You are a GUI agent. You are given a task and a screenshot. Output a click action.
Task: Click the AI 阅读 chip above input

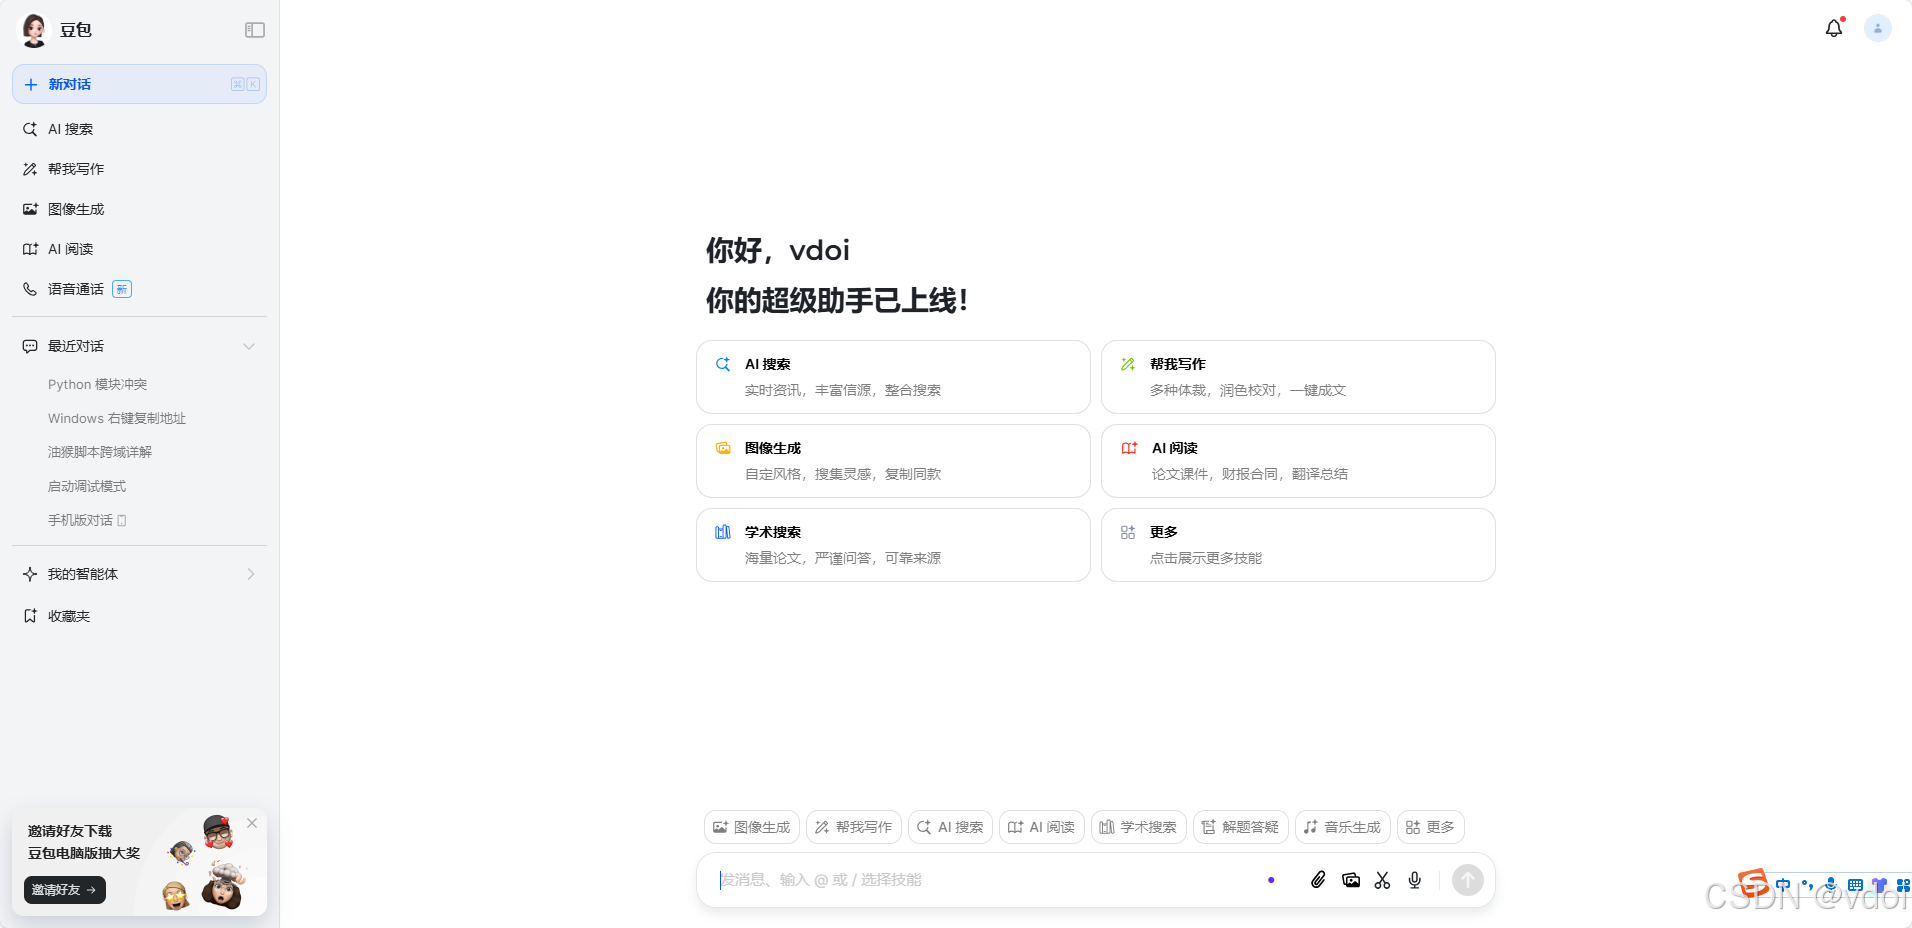[x=1041, y=827]
